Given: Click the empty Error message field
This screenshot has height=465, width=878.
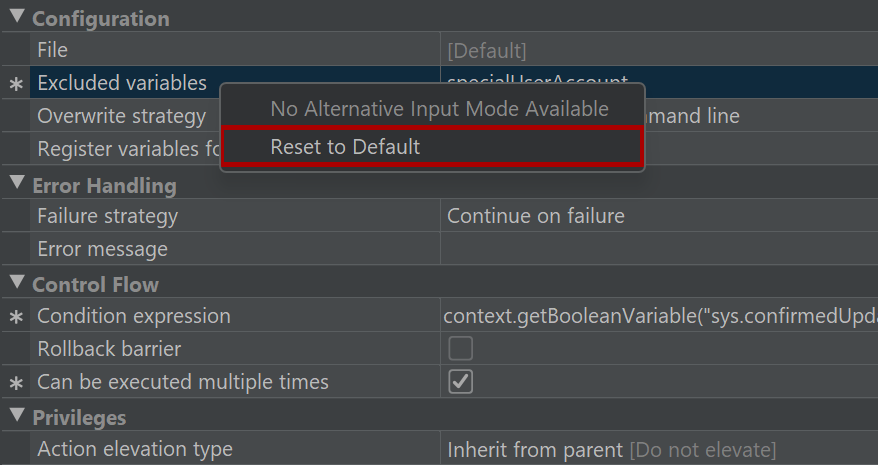Looking at the screenshot, I should 659,249.
